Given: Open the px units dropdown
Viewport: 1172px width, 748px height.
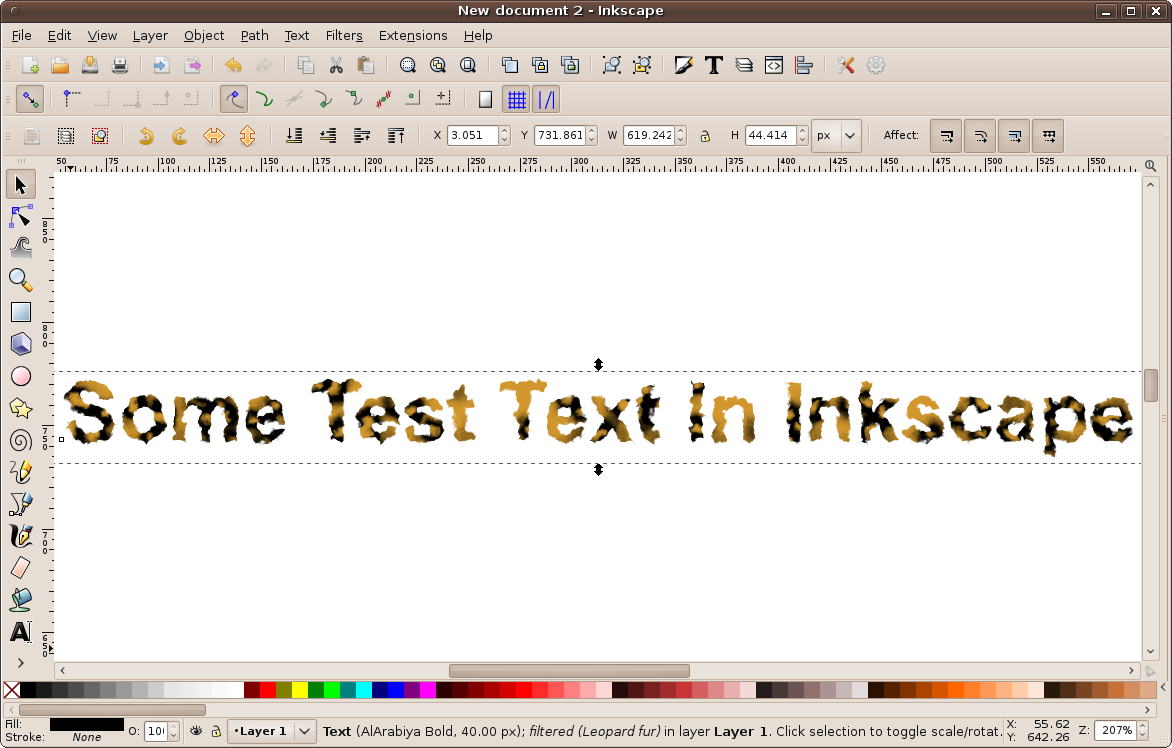Looking at the screenshot, I should pyautogui.click(x=836, y=136).
